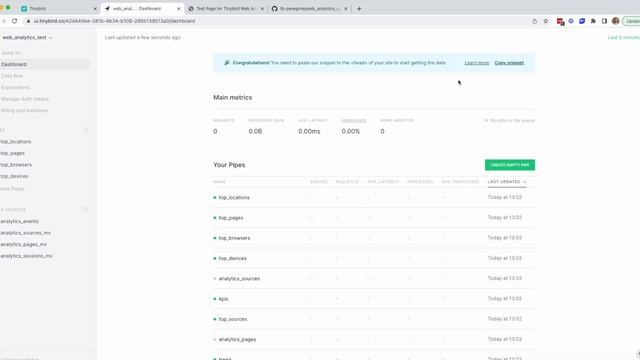Switch to the web_analytics Dashboard tab
This screenshot has height=360, width=640.
pyautogui.click(x=142, y=9)
